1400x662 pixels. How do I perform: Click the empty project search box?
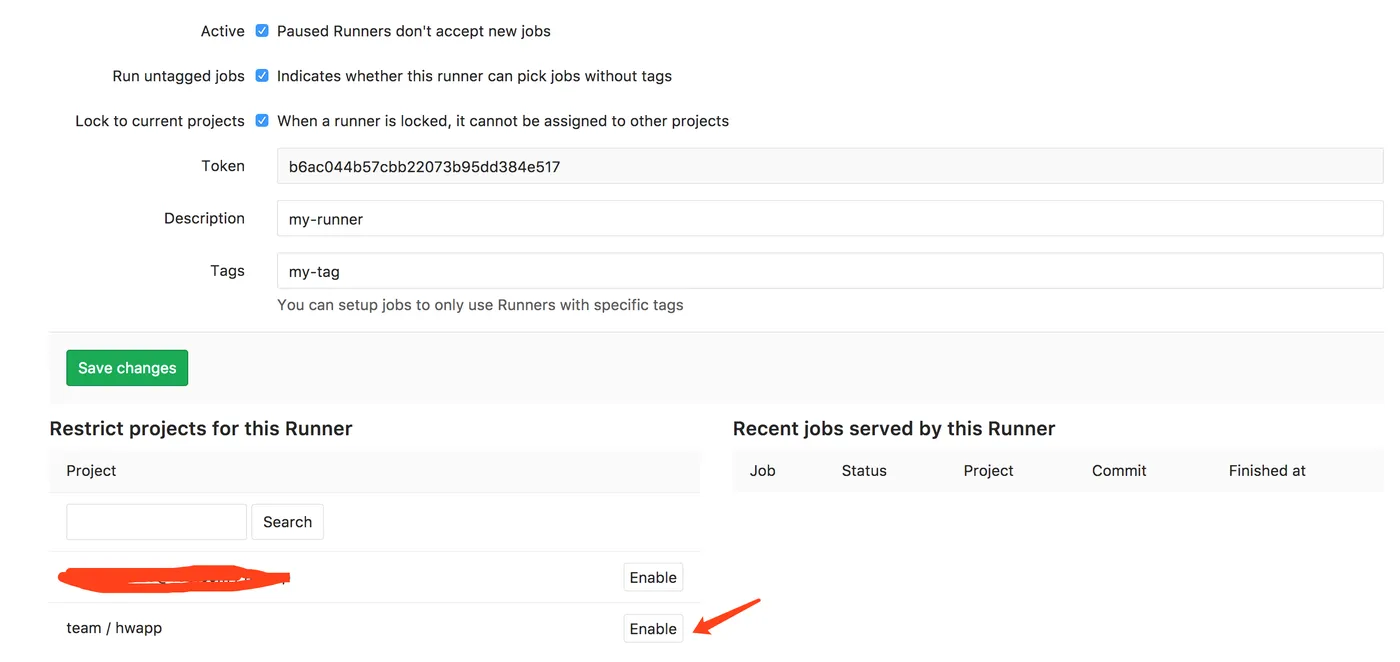tap(156, 522)
